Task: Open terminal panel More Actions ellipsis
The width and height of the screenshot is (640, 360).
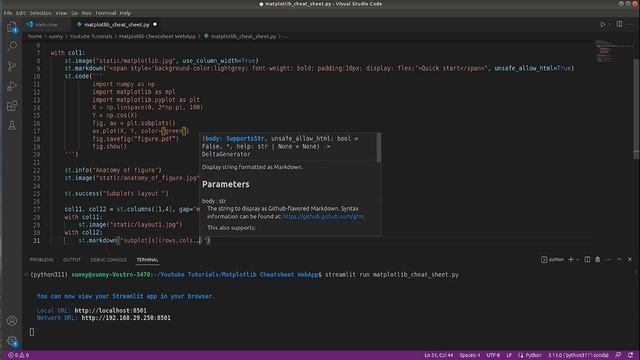Action: pyautogui.click(x=608, y=260)
